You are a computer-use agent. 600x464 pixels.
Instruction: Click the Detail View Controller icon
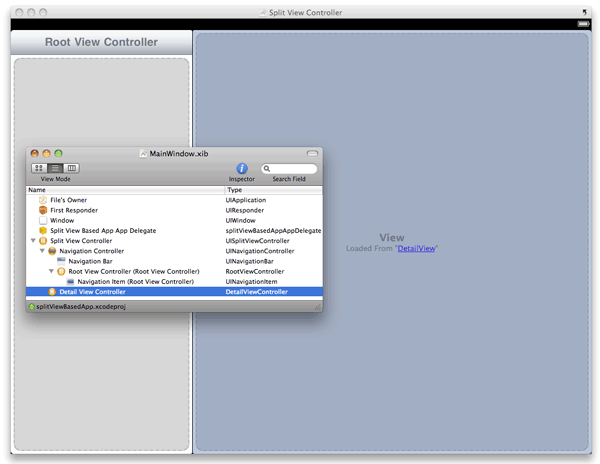click(x=52, y=292)
